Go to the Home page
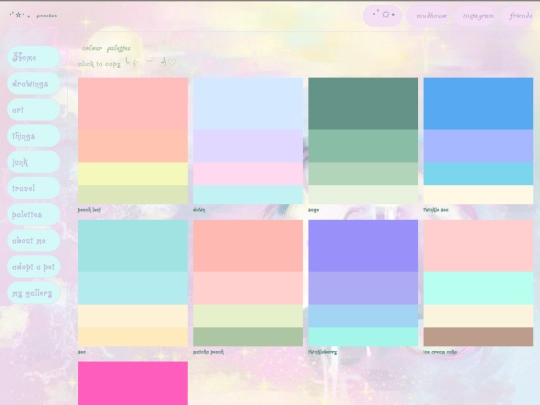 (34, 57)
